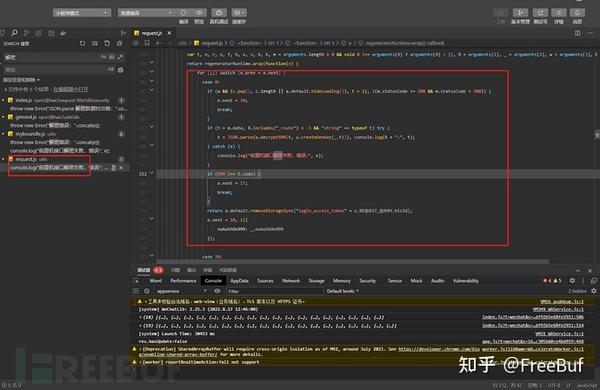
Task: Open the 'open in editor' results link
Action: coord(70,89)
